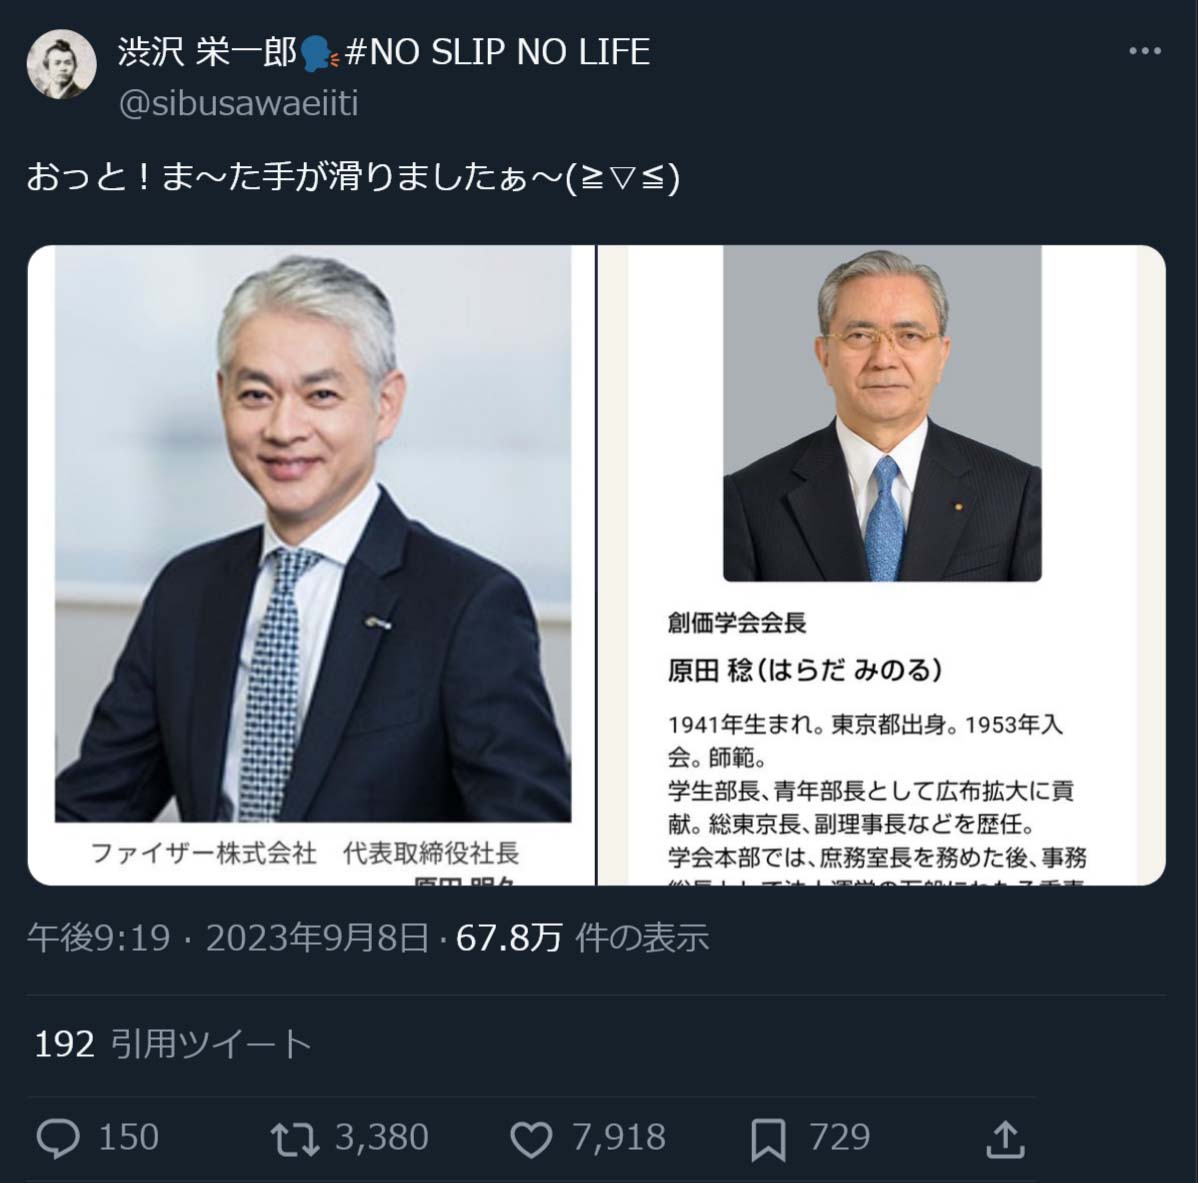
Task: Open the left attached image of Pfizer president
Action: (x=312, y=565)
